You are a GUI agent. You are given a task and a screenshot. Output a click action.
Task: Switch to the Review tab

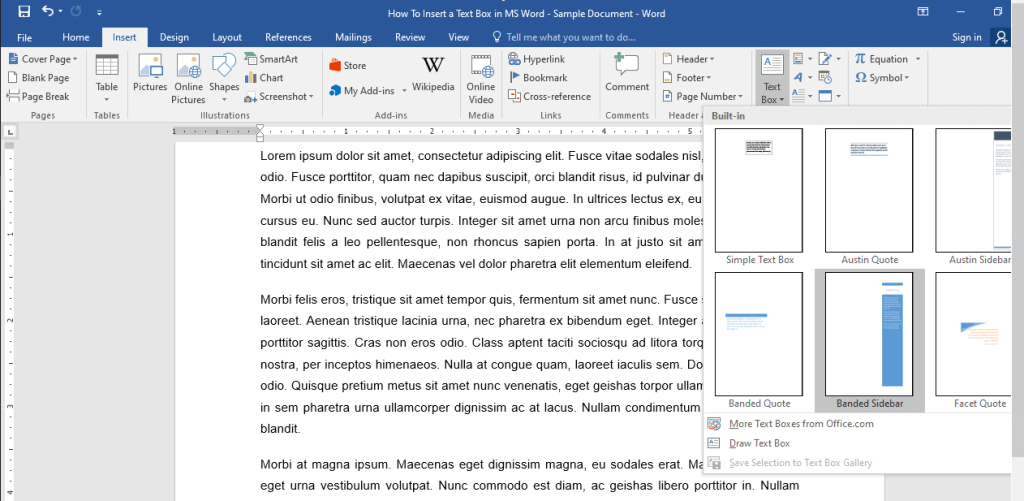410,37
